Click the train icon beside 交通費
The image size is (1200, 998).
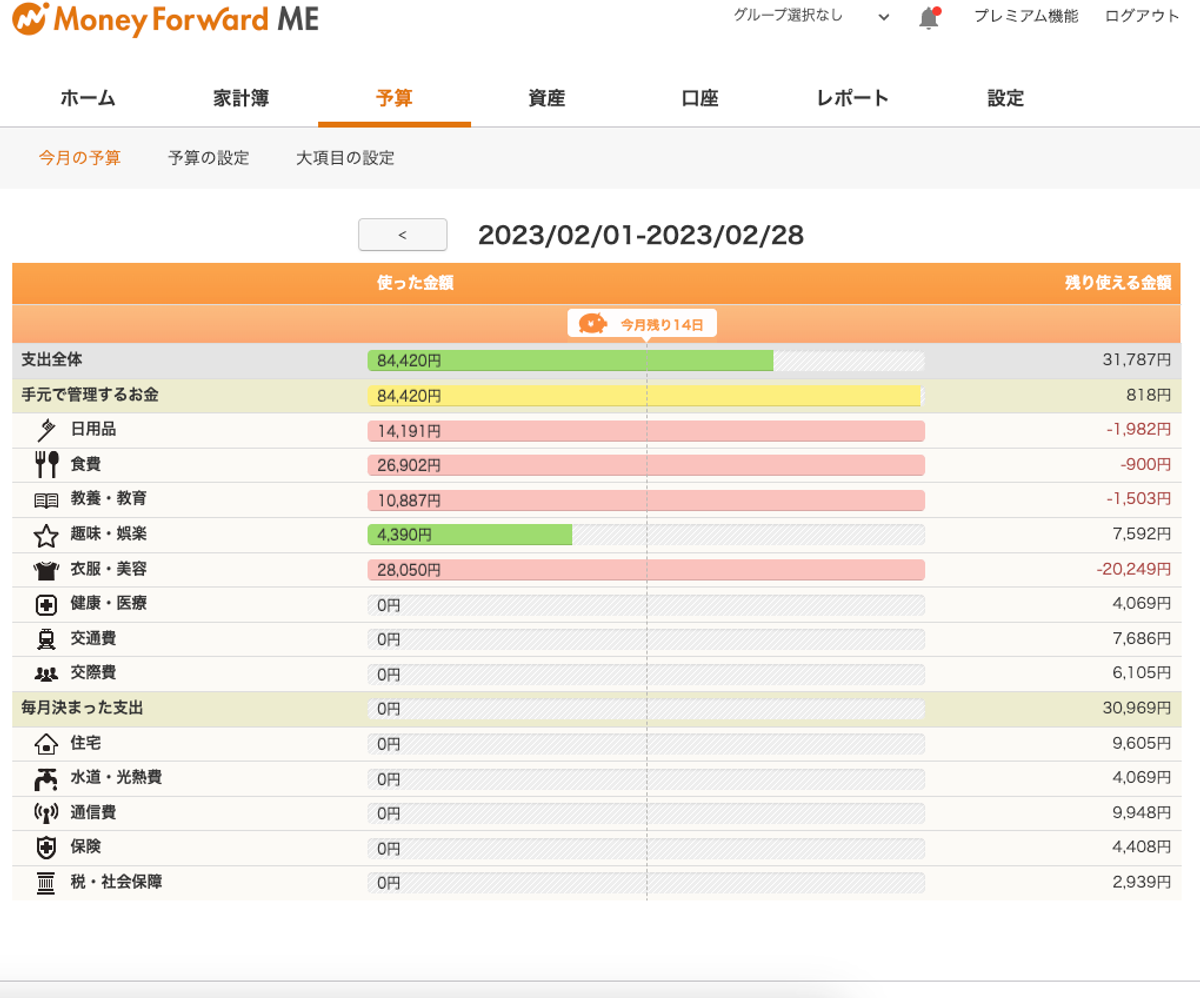45,639
